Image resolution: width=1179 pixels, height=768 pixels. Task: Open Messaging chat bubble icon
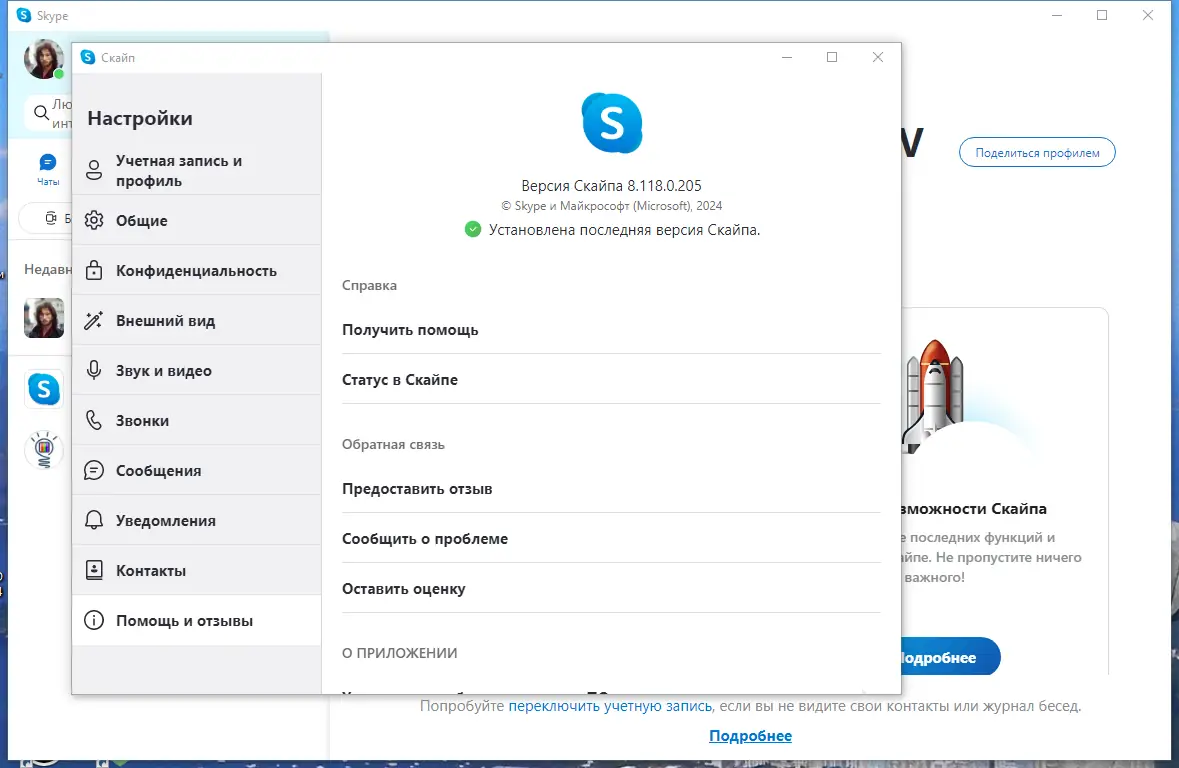click(x=94, y=470)
